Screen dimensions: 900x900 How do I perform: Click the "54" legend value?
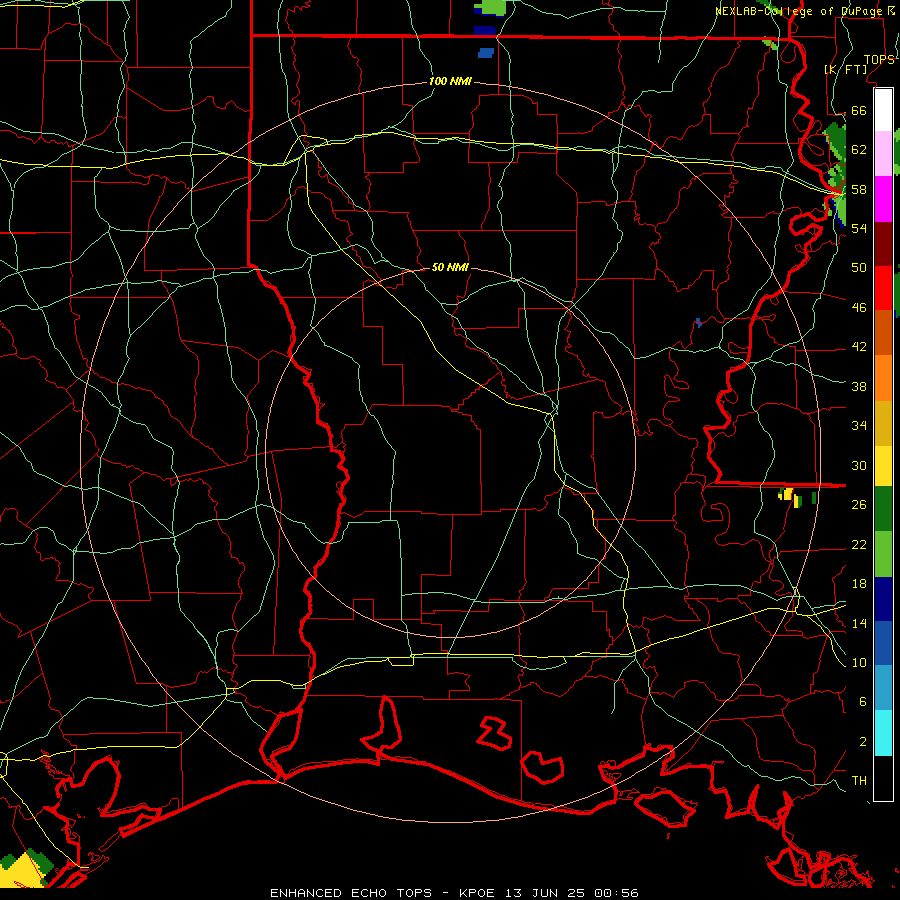tap(859, 228)
